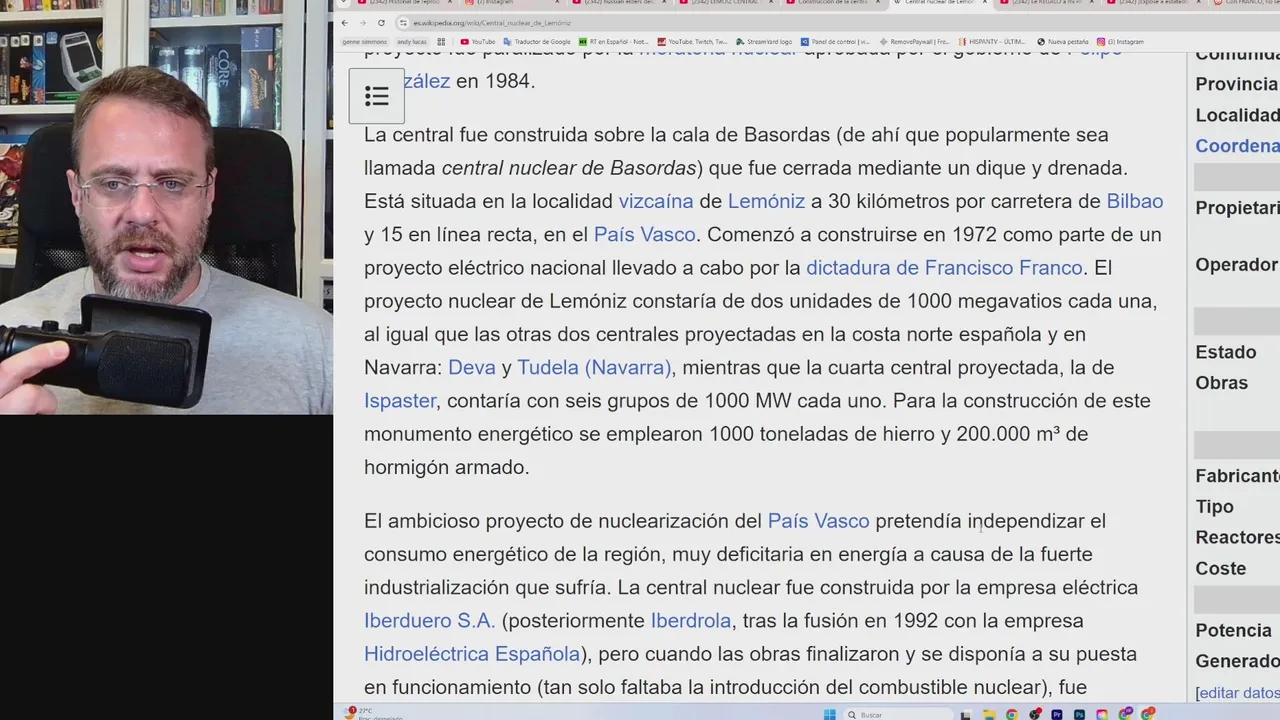
Task: Follow the 'Deva' link
Action: (472, 367)
